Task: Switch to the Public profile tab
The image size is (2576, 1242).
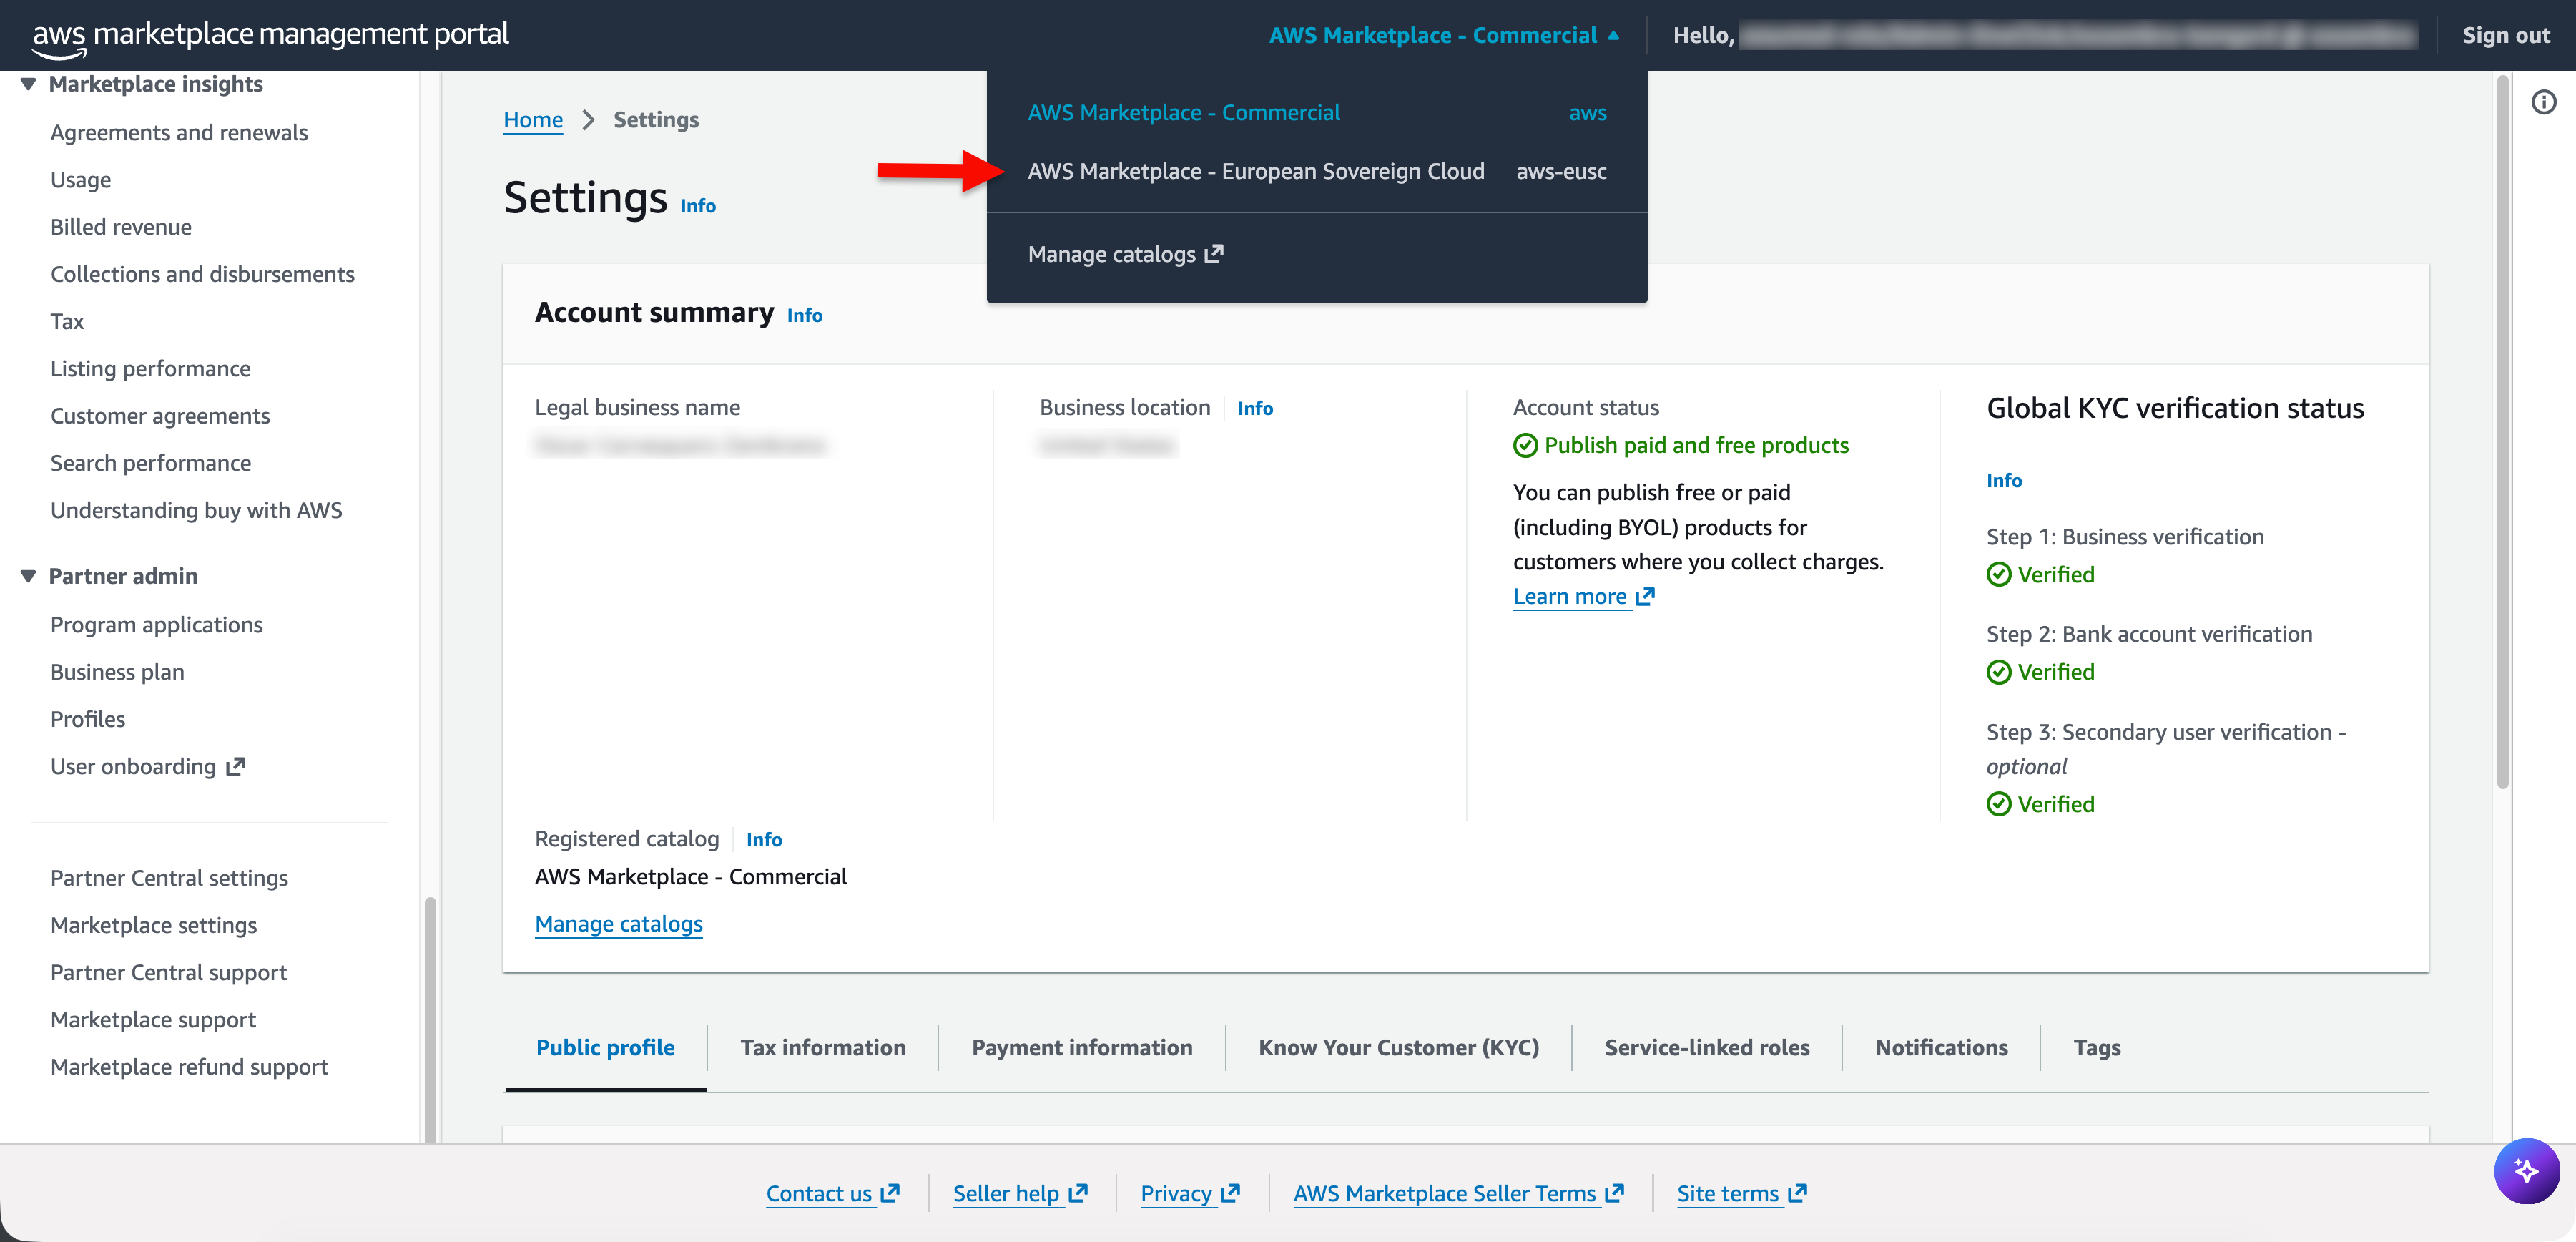Action: click(x=605, y=1047)
